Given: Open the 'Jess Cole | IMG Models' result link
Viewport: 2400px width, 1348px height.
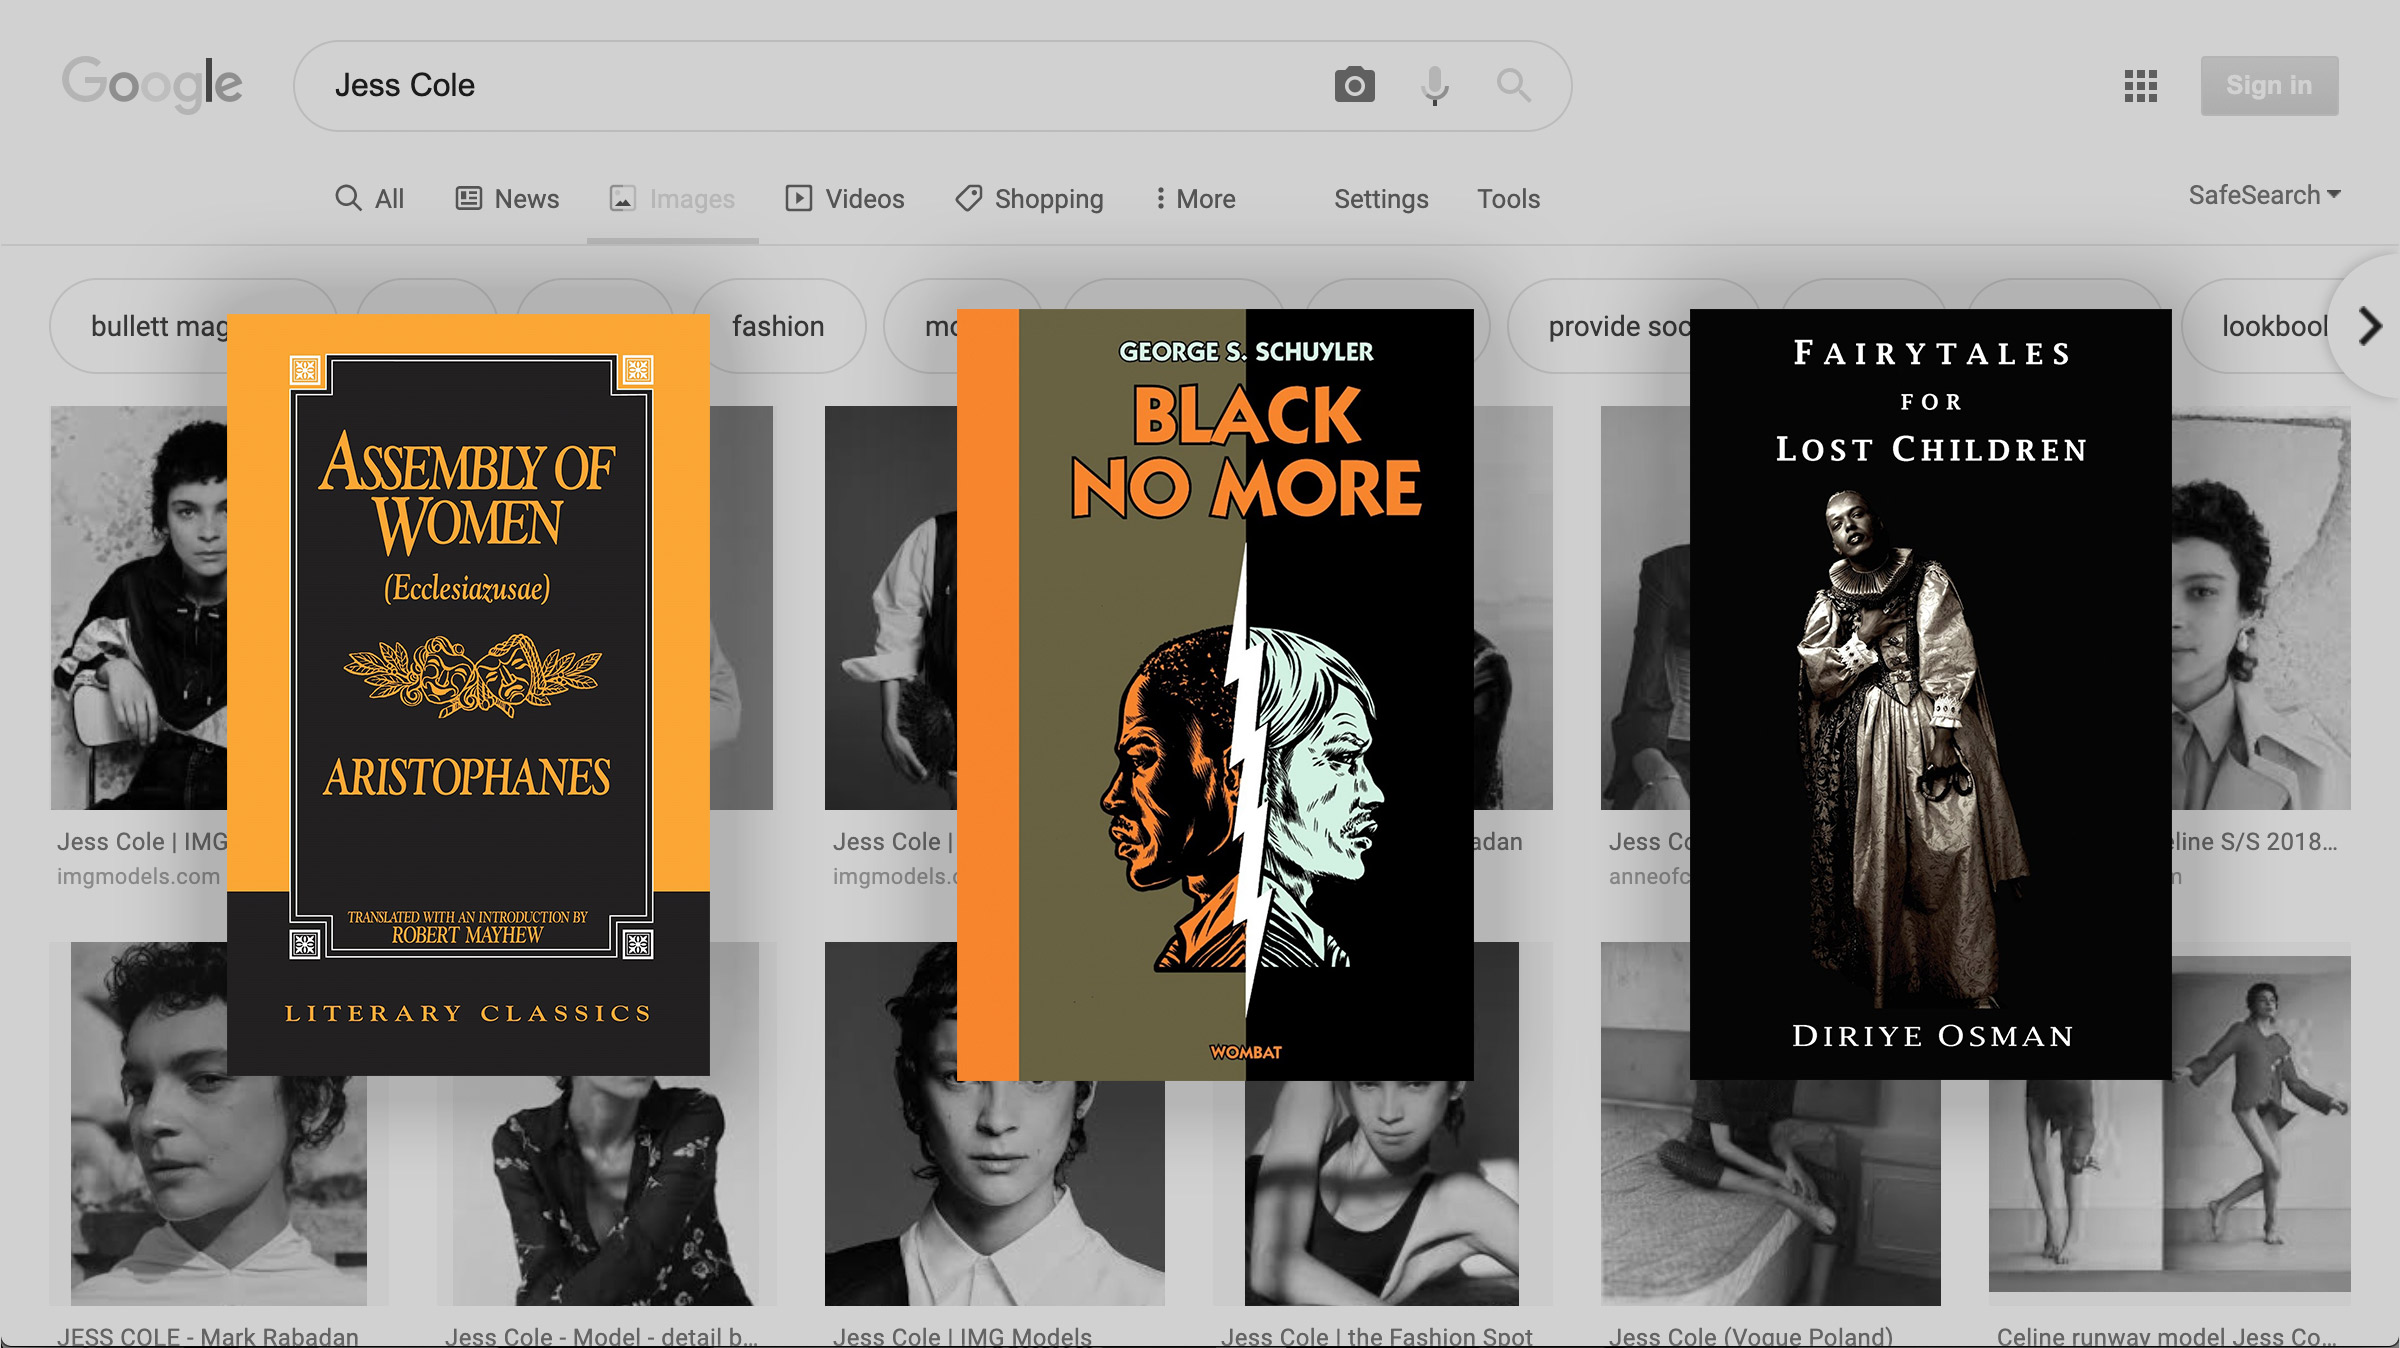Looking at the screenshot, I should (963, 1336).
